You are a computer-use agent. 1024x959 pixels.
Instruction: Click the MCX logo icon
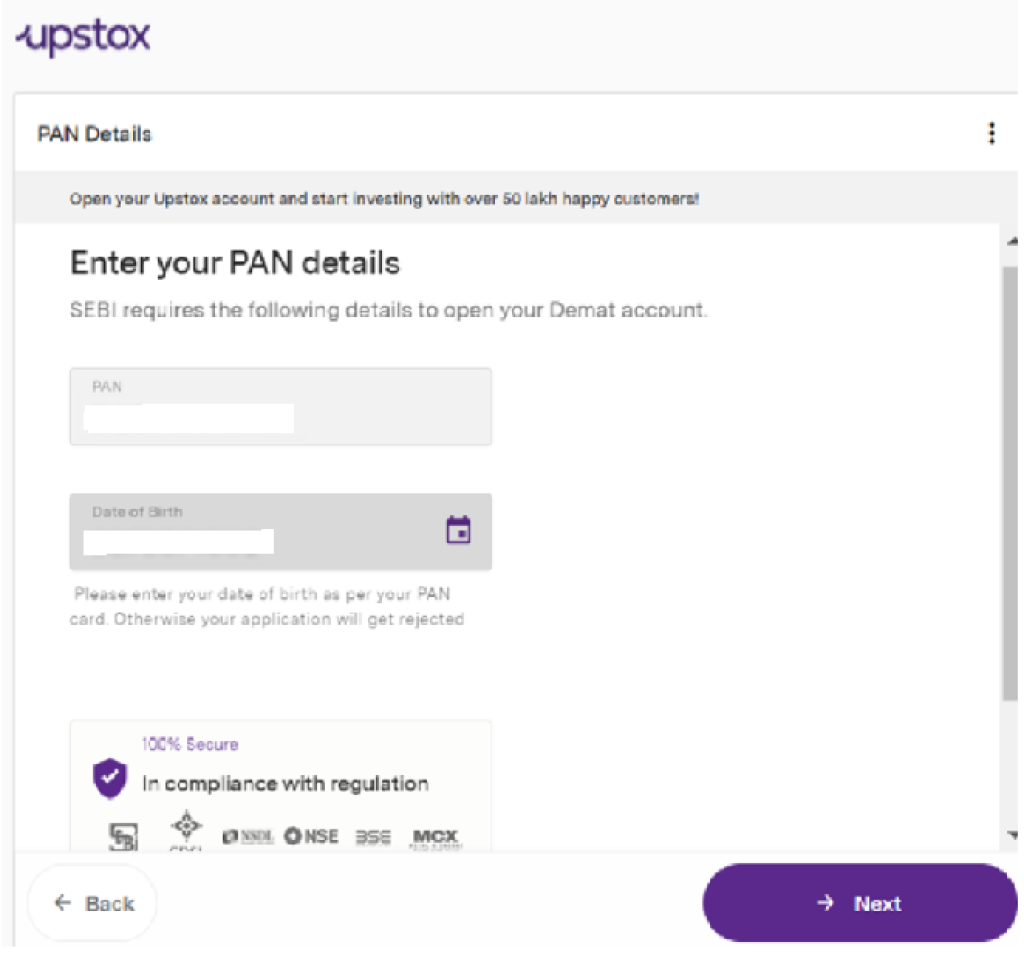[x=436, y=837]
